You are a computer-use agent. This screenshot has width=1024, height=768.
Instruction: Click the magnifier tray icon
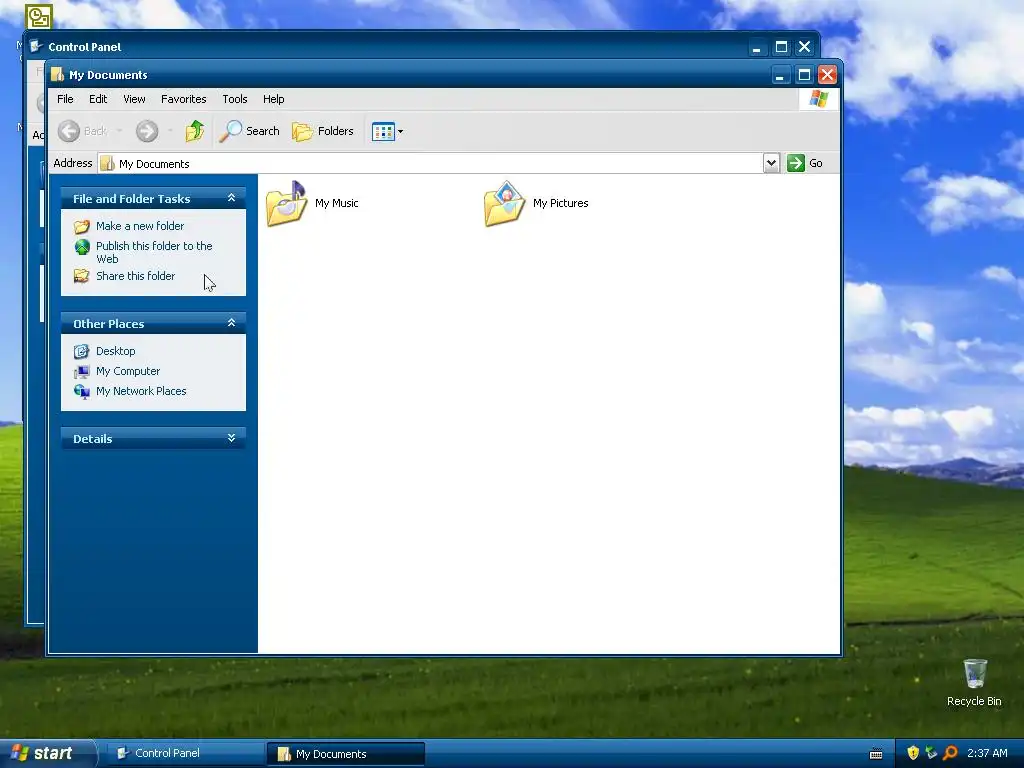click(x=950, y=754)
